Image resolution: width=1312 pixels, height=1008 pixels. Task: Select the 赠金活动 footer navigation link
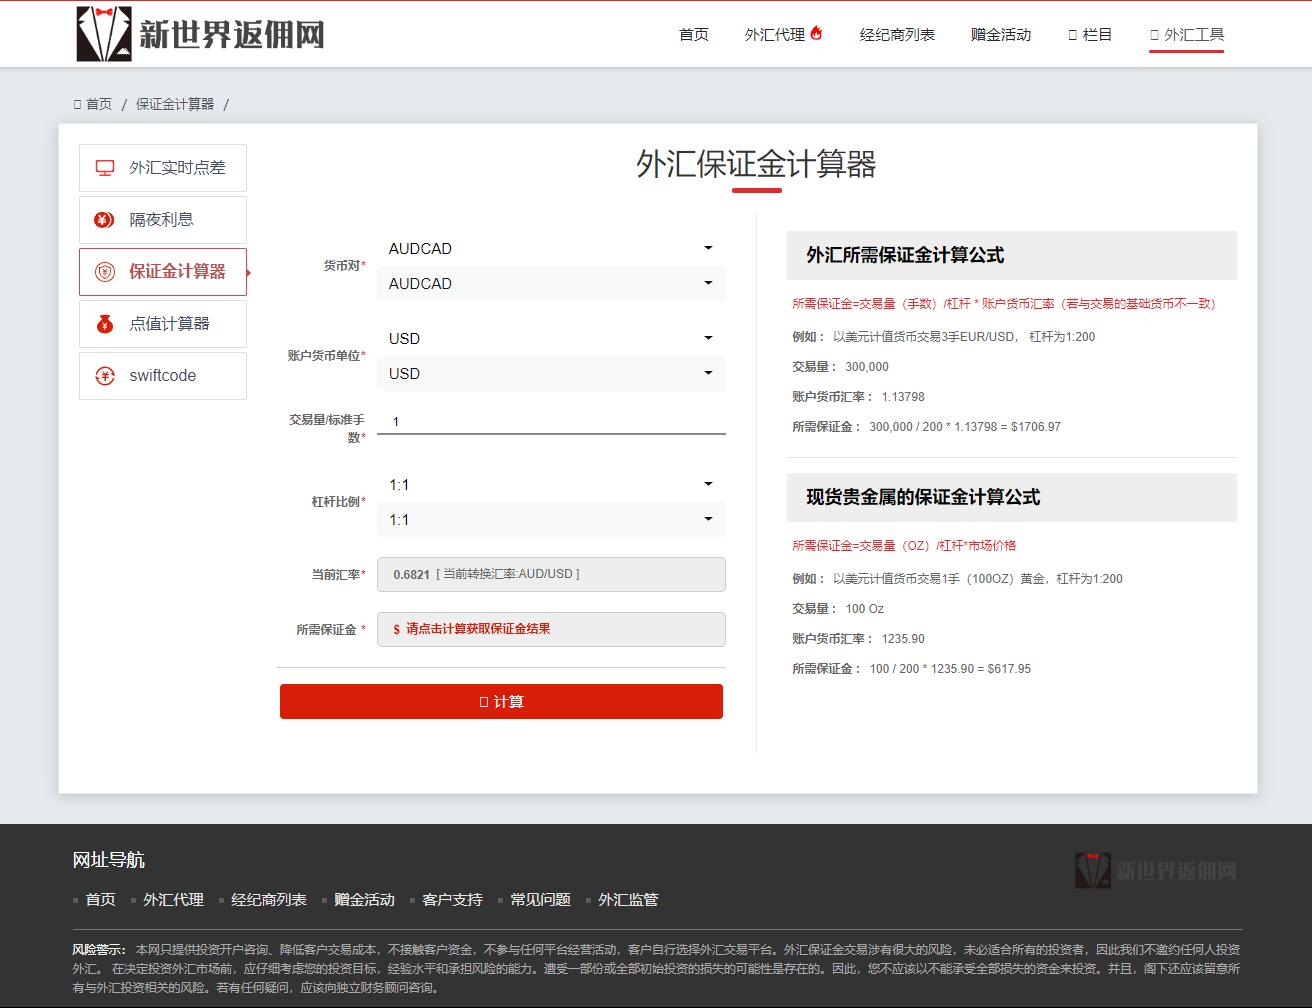point(364,899)
